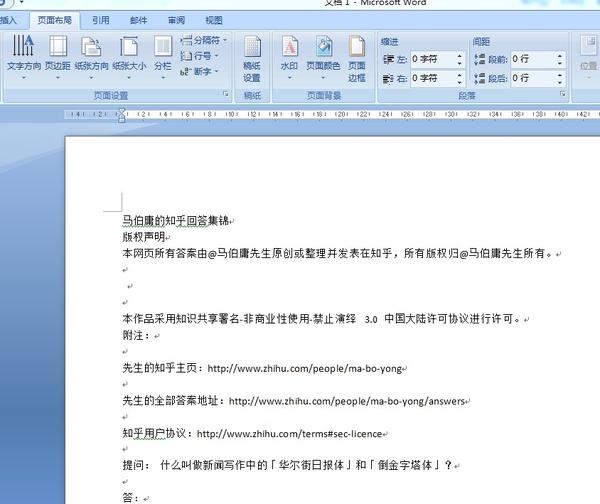Screen dimensions: 600x504
Task: Click the 水印 watermark icon
Action: click(x=290, y=57)
